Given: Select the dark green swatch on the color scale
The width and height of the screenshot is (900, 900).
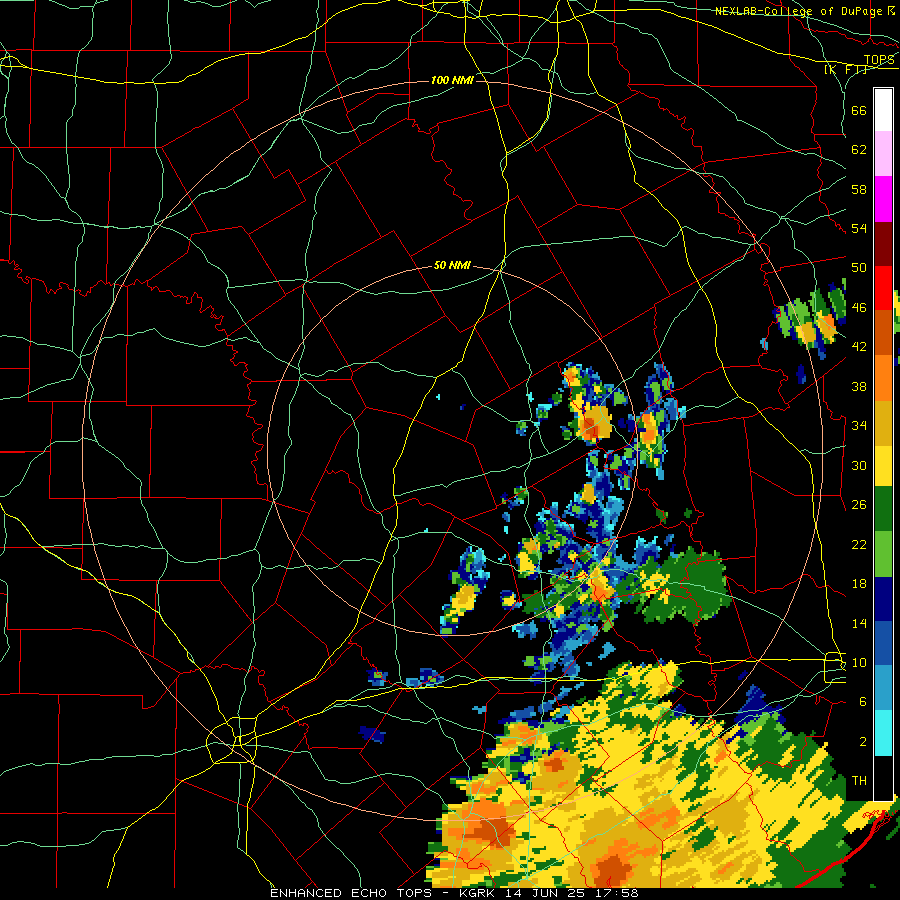Looking at the screenshot, I should point(883,510).
